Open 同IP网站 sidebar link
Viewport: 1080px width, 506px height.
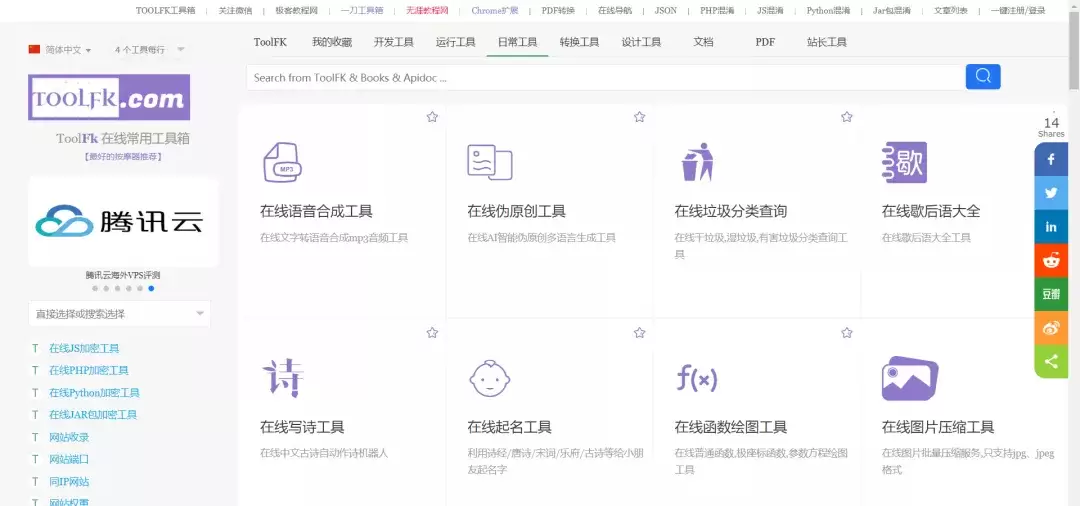point(69,481)
